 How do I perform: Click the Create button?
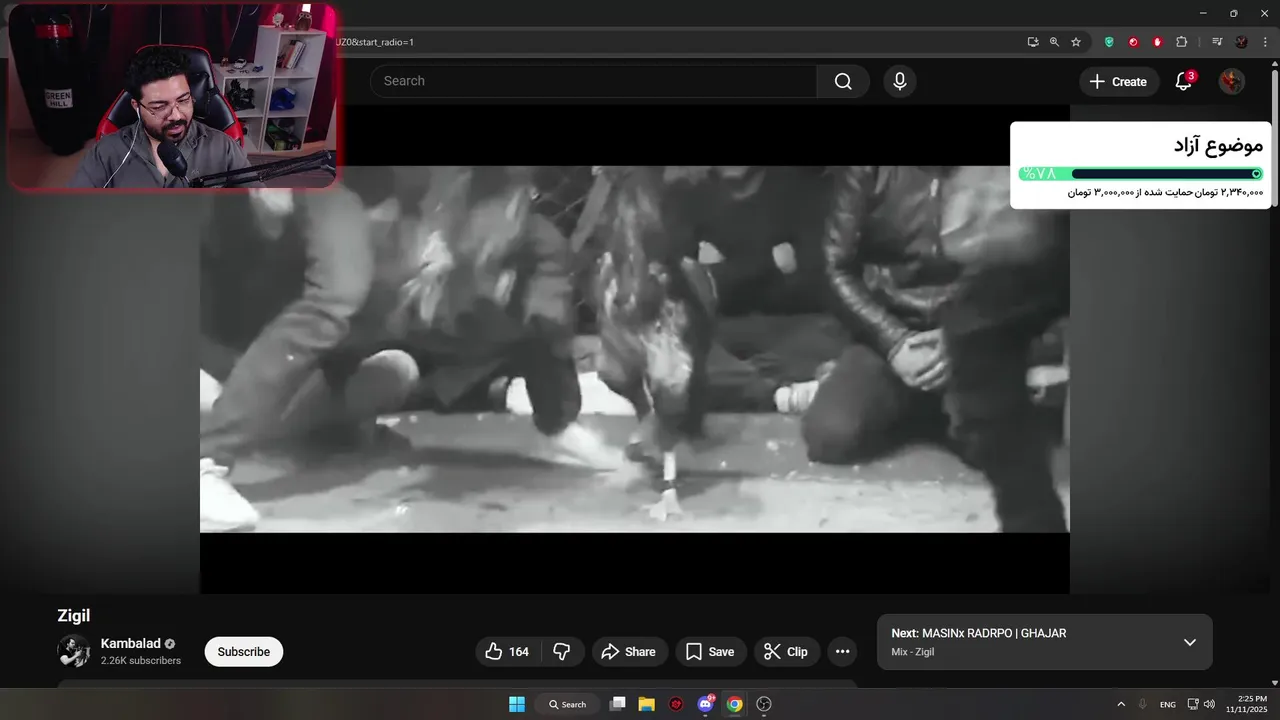click(x=1119, y=82)
